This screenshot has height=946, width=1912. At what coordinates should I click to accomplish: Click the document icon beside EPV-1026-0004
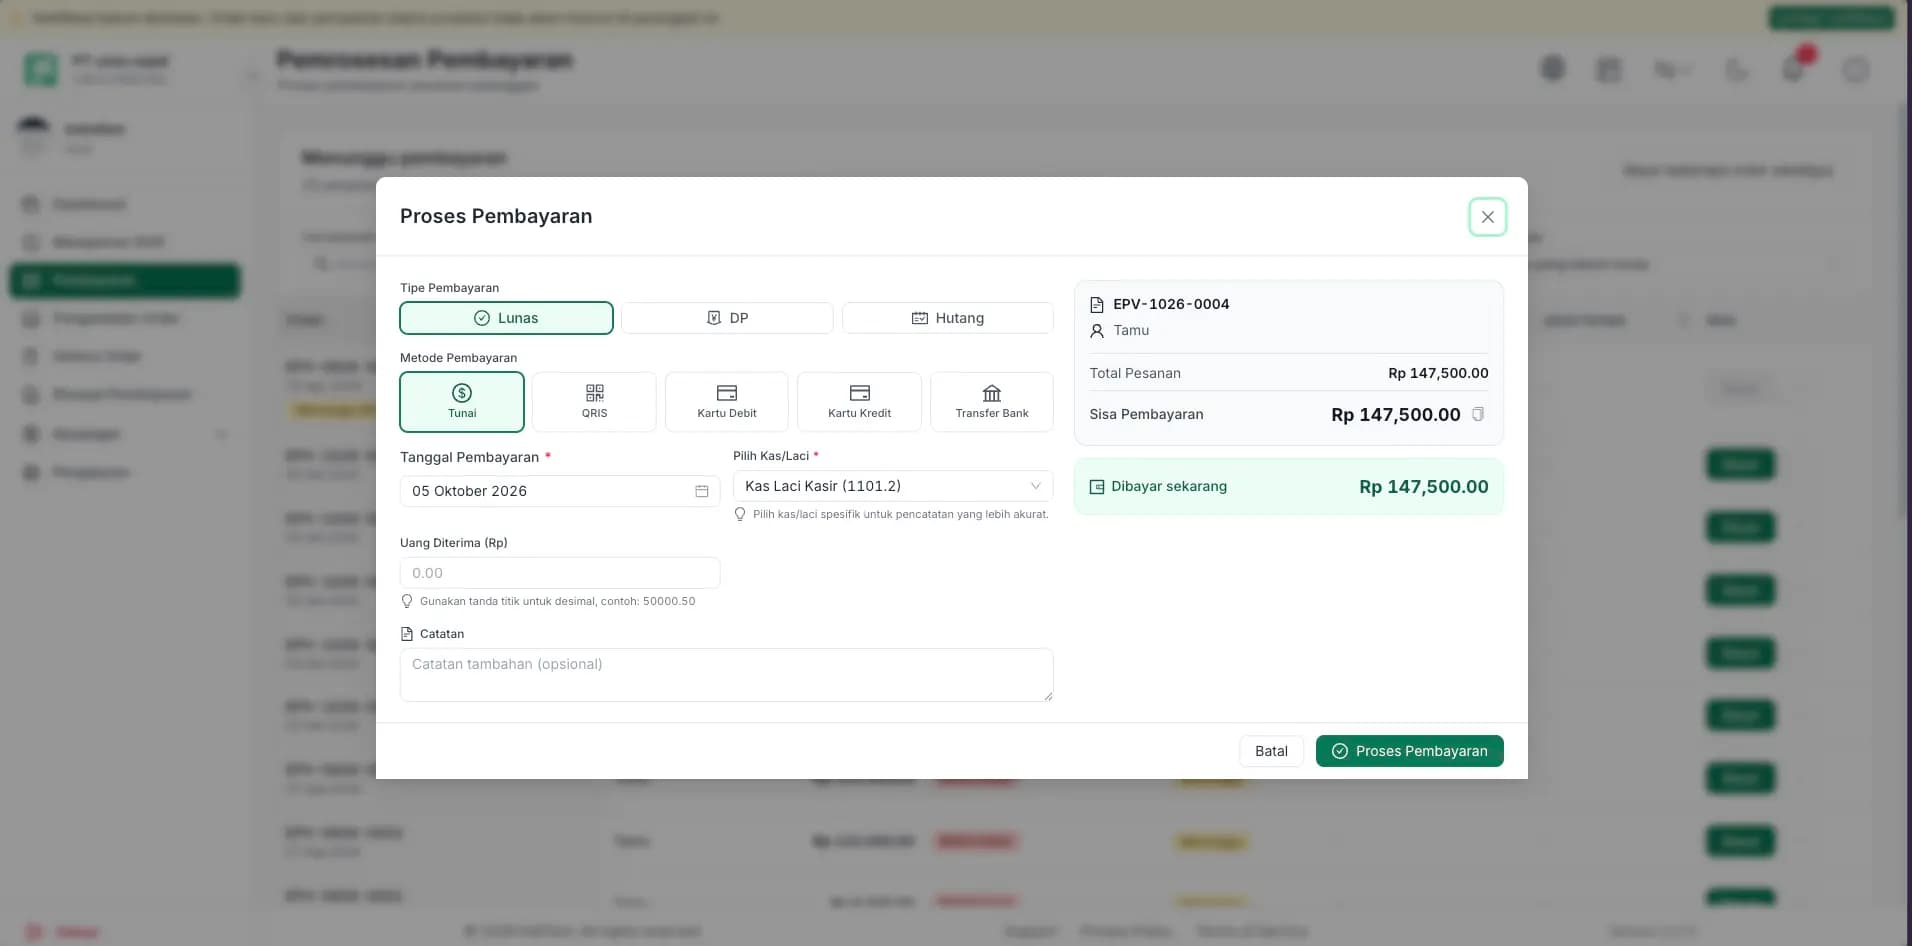(x=1097, y=304)
